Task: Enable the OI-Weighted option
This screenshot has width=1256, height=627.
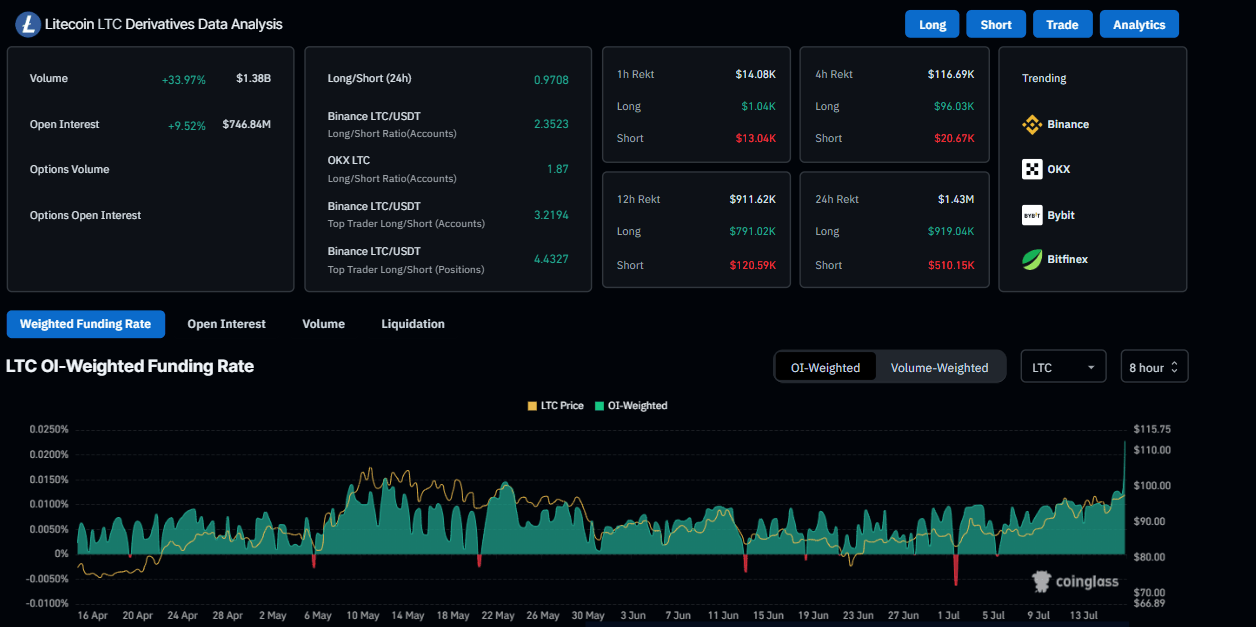Action: tap(825, 367)
